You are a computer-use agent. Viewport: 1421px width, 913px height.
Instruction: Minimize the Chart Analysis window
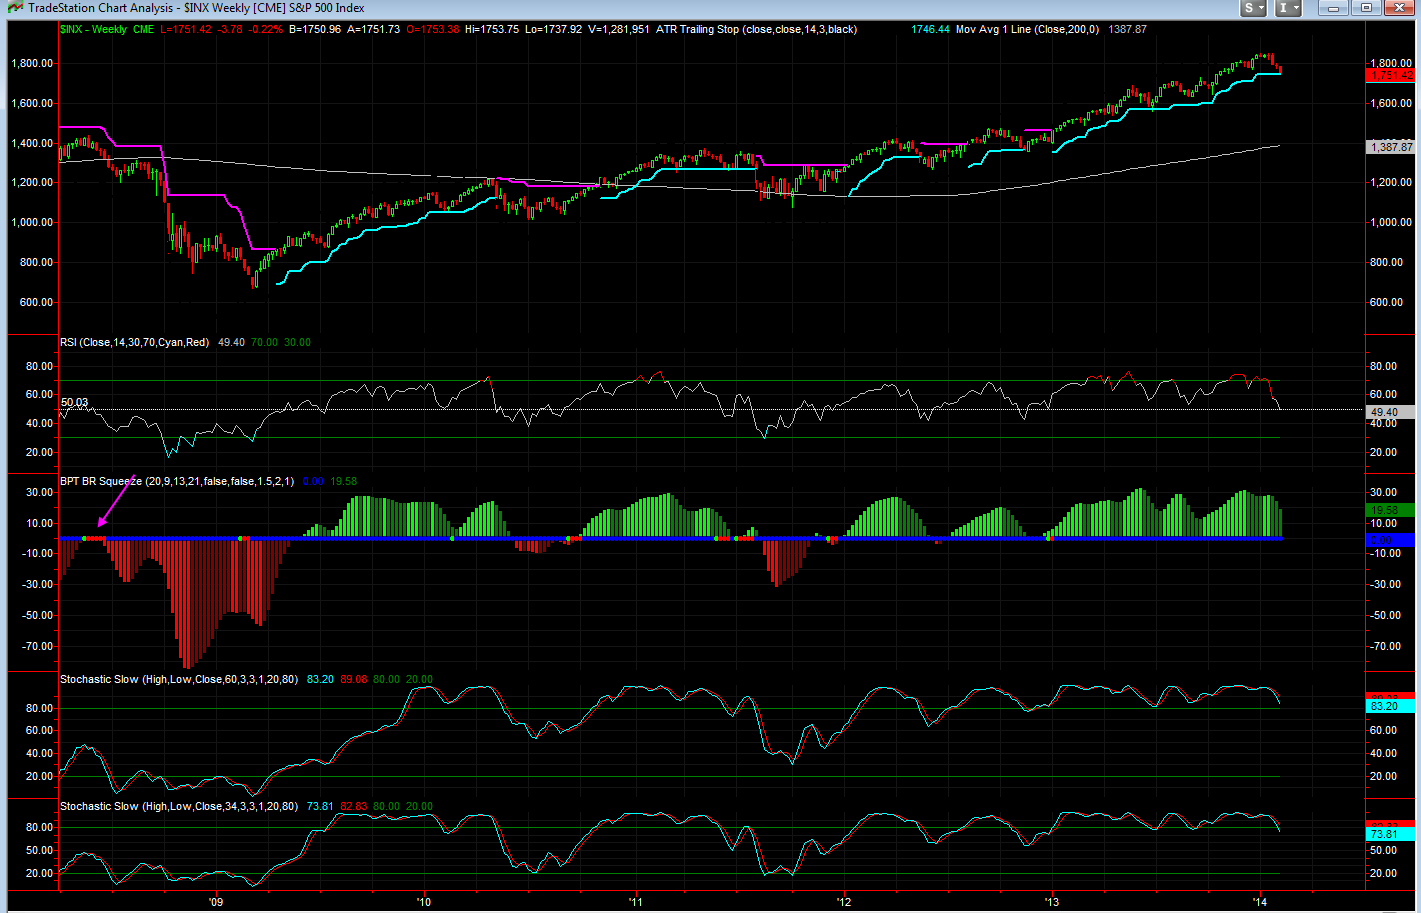[1332, 8]
